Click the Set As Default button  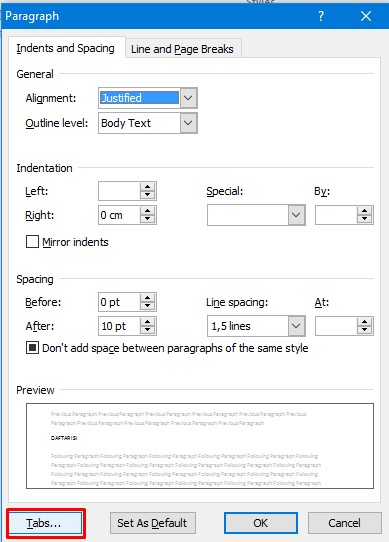(x=152, y=523)
